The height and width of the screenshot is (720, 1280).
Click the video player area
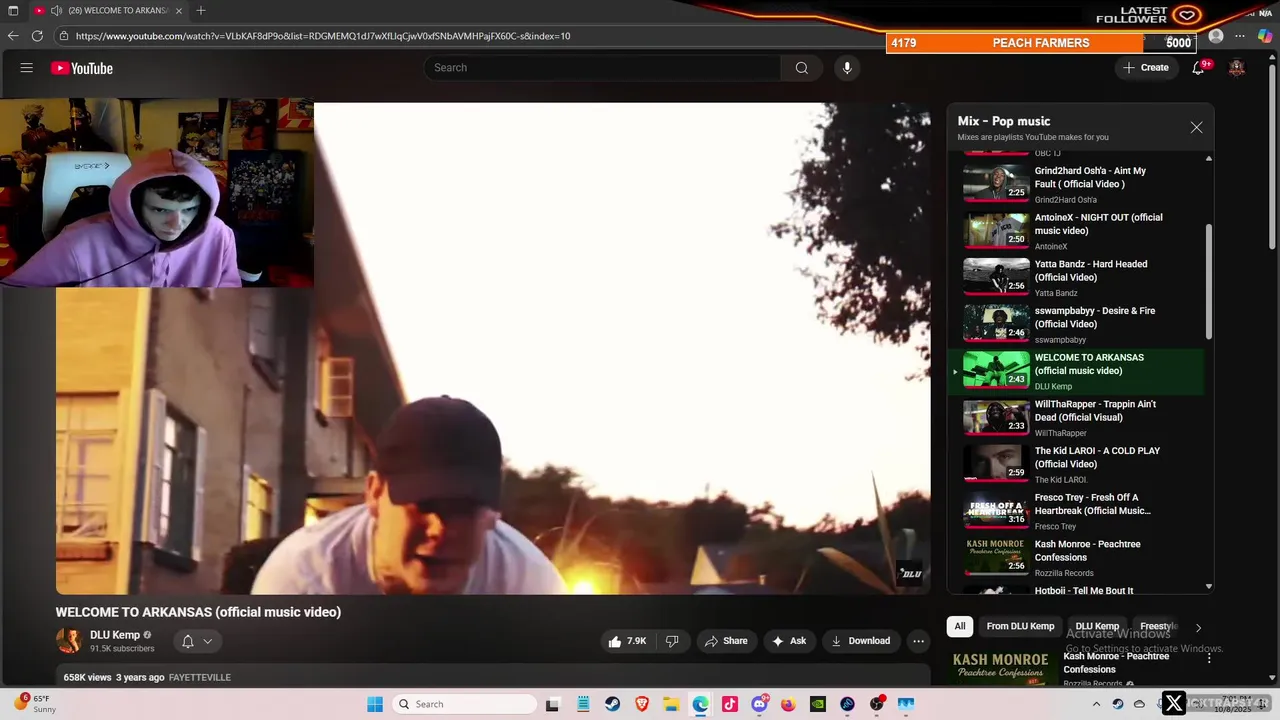(x=493, y=348)
